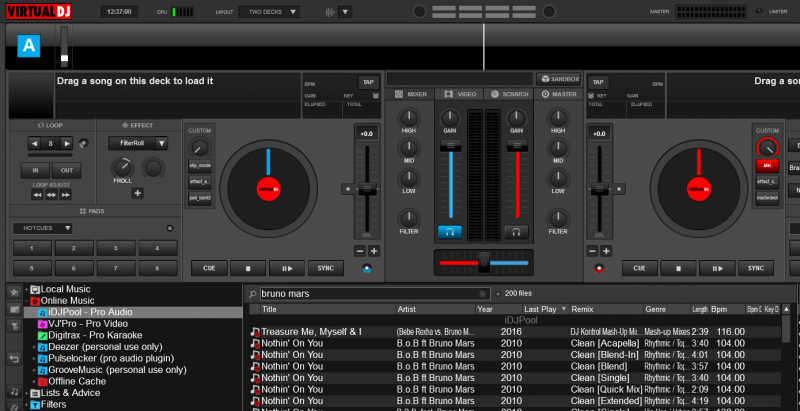Click the loop adjust move icon
Viewport: 800px width, 411px height.
(x=52, y=195)
